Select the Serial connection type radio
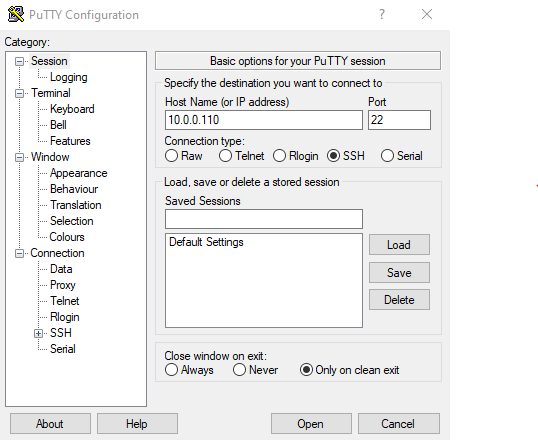The height and width of the screenshot is (440, 538). [387, 156]
